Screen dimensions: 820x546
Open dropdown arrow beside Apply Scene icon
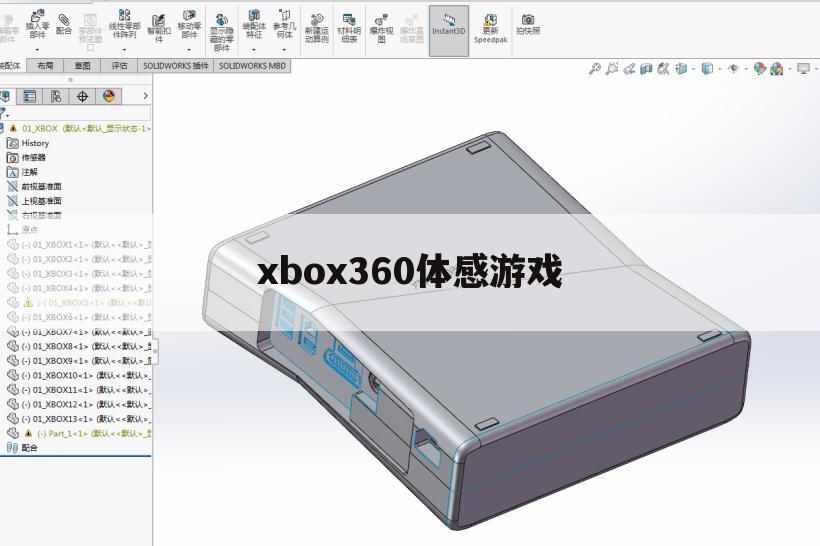point(790,69)
